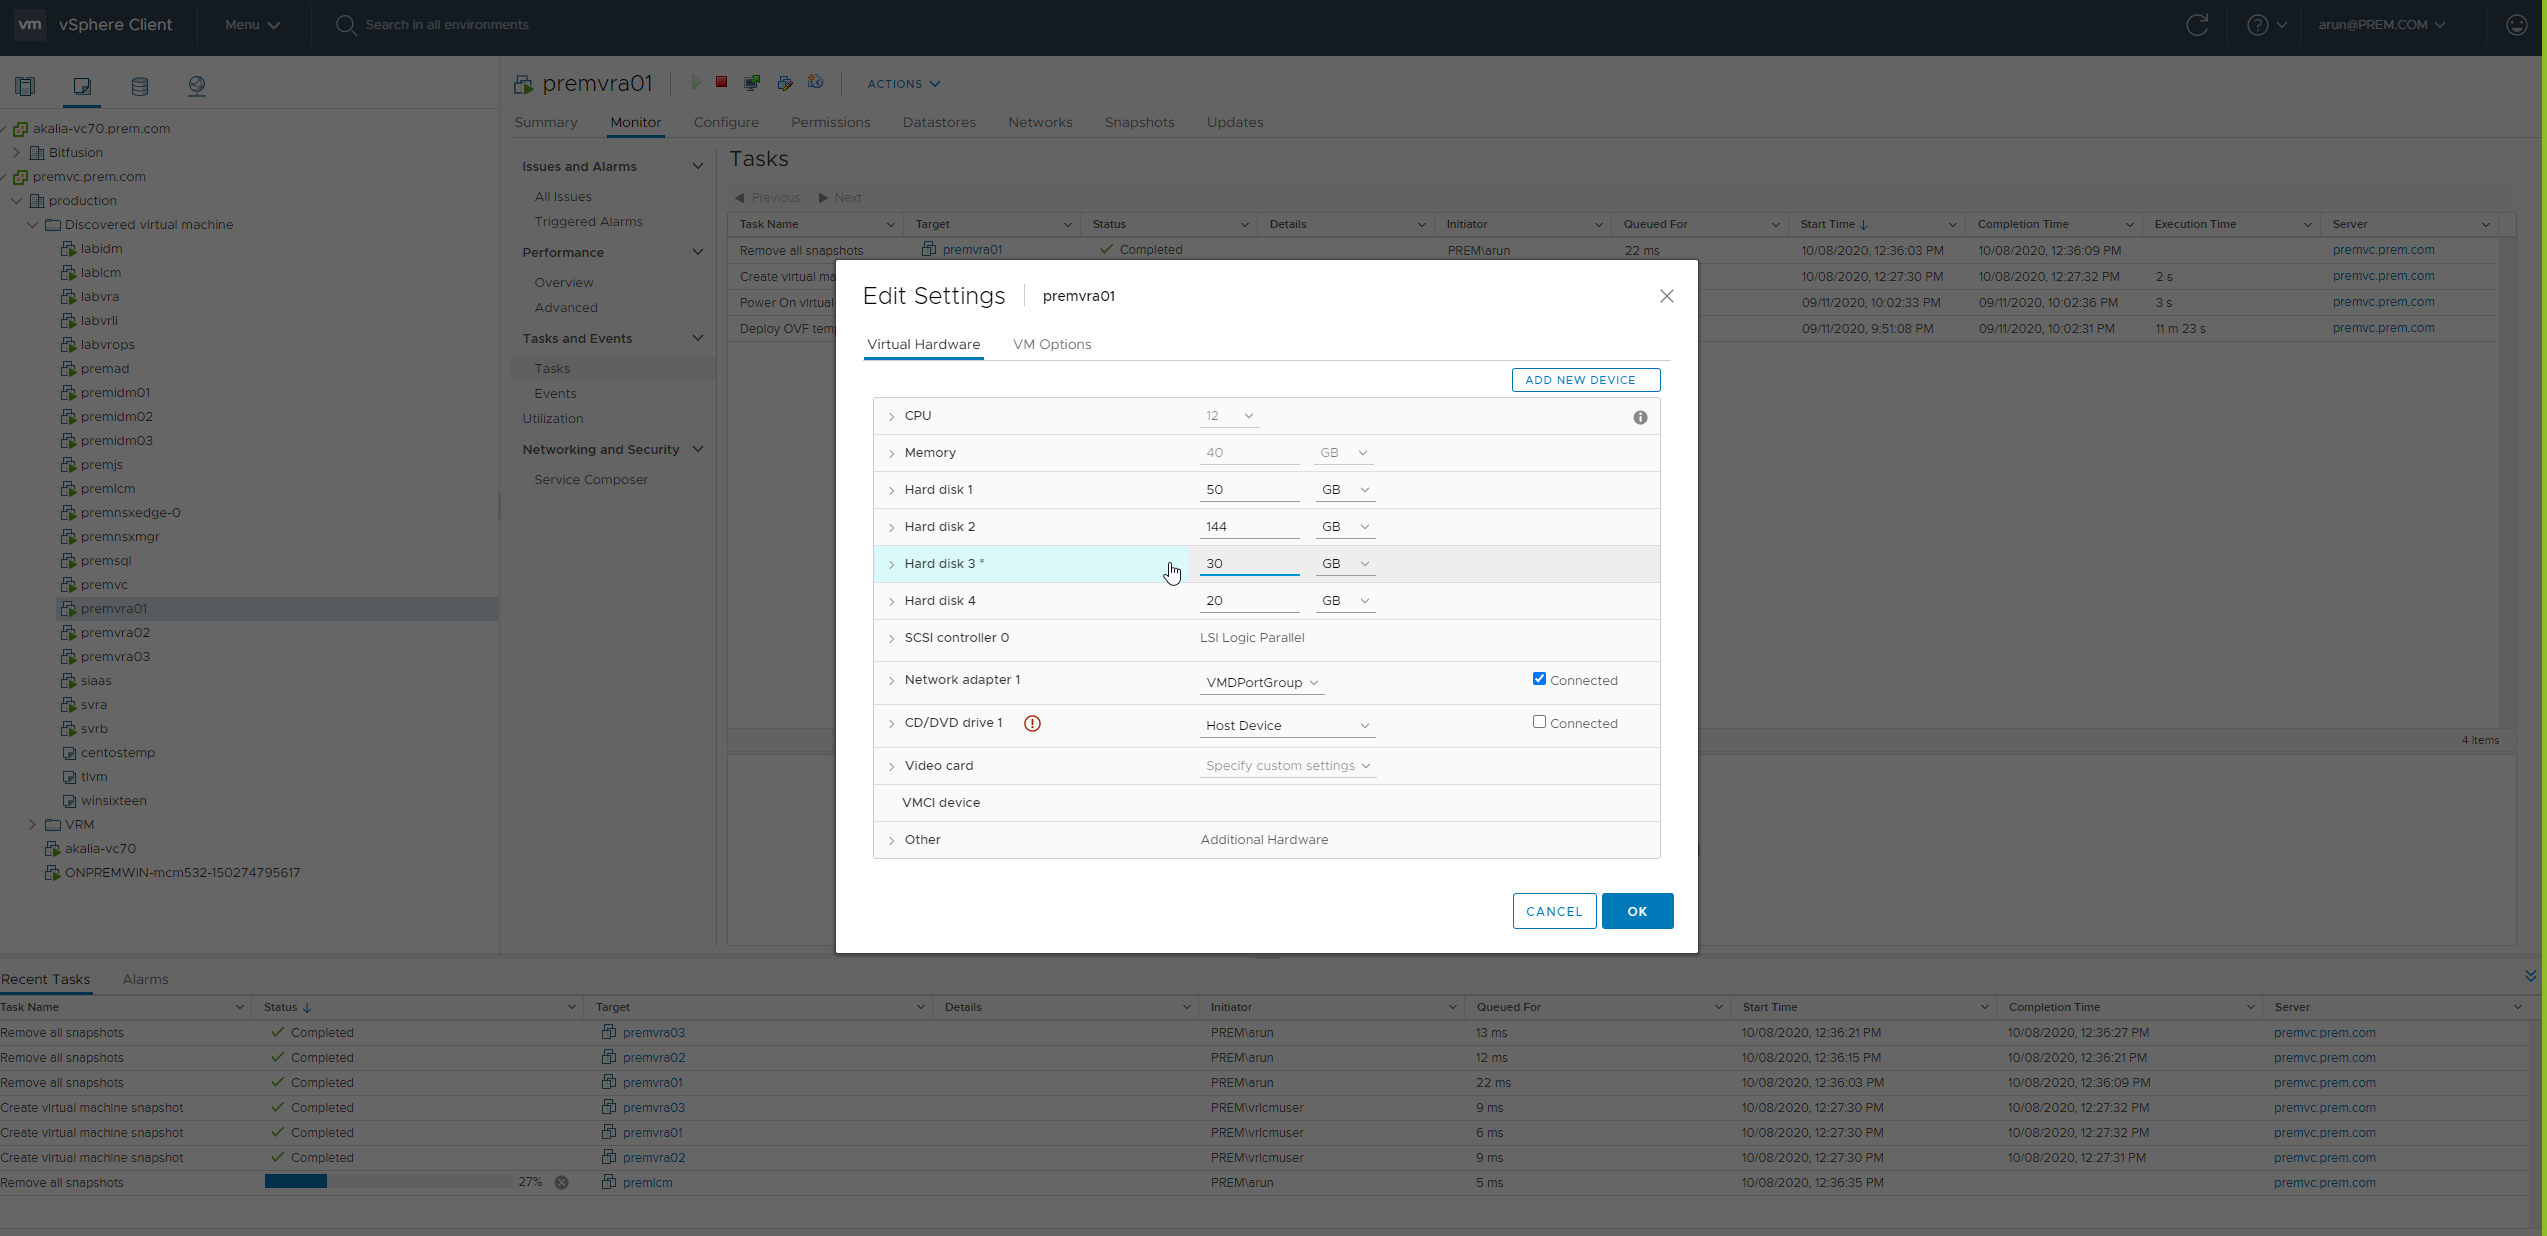Click the ADD NEW DEVICE button
Screen dimensions: 2547x1236
point(1586,380)
